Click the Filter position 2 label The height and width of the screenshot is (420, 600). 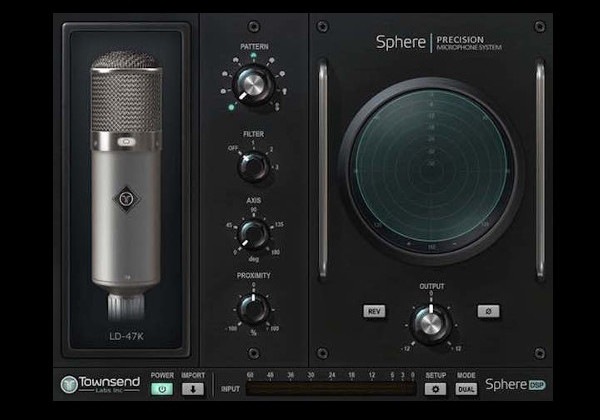(271, 149)
